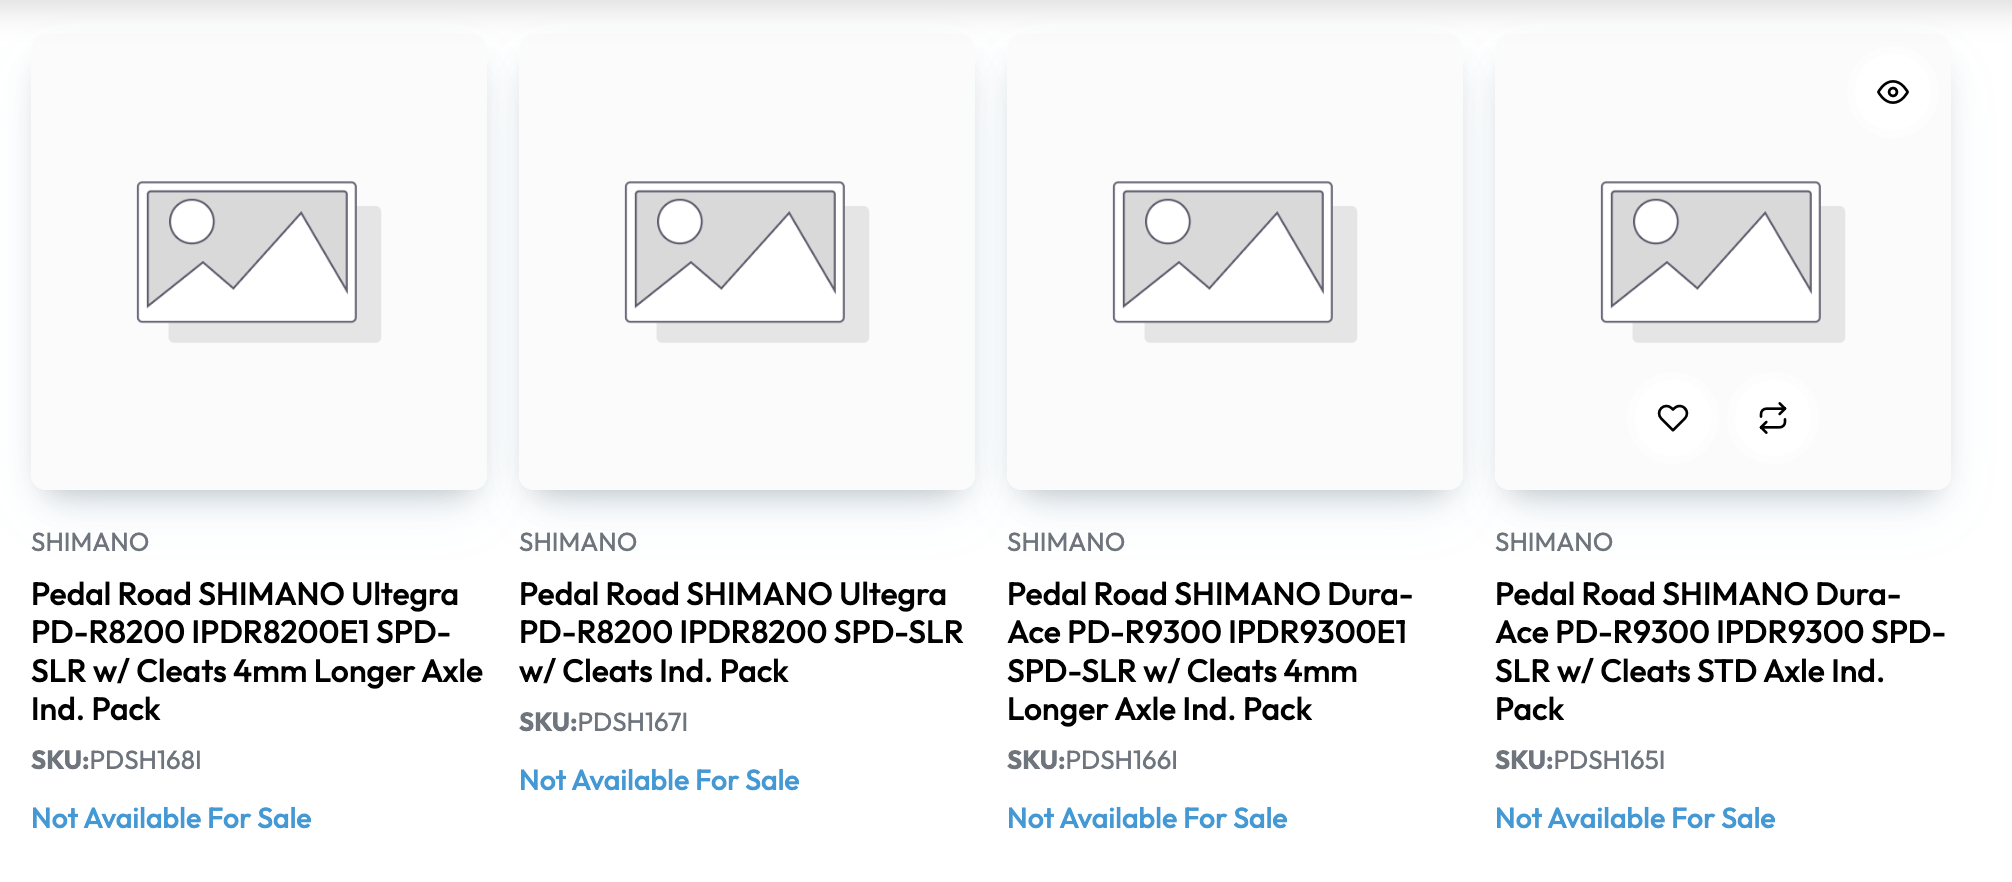Viewport: 2012px width, 882px height.
Task: Click the compare arrows icon
Action: click(1772, 417)
